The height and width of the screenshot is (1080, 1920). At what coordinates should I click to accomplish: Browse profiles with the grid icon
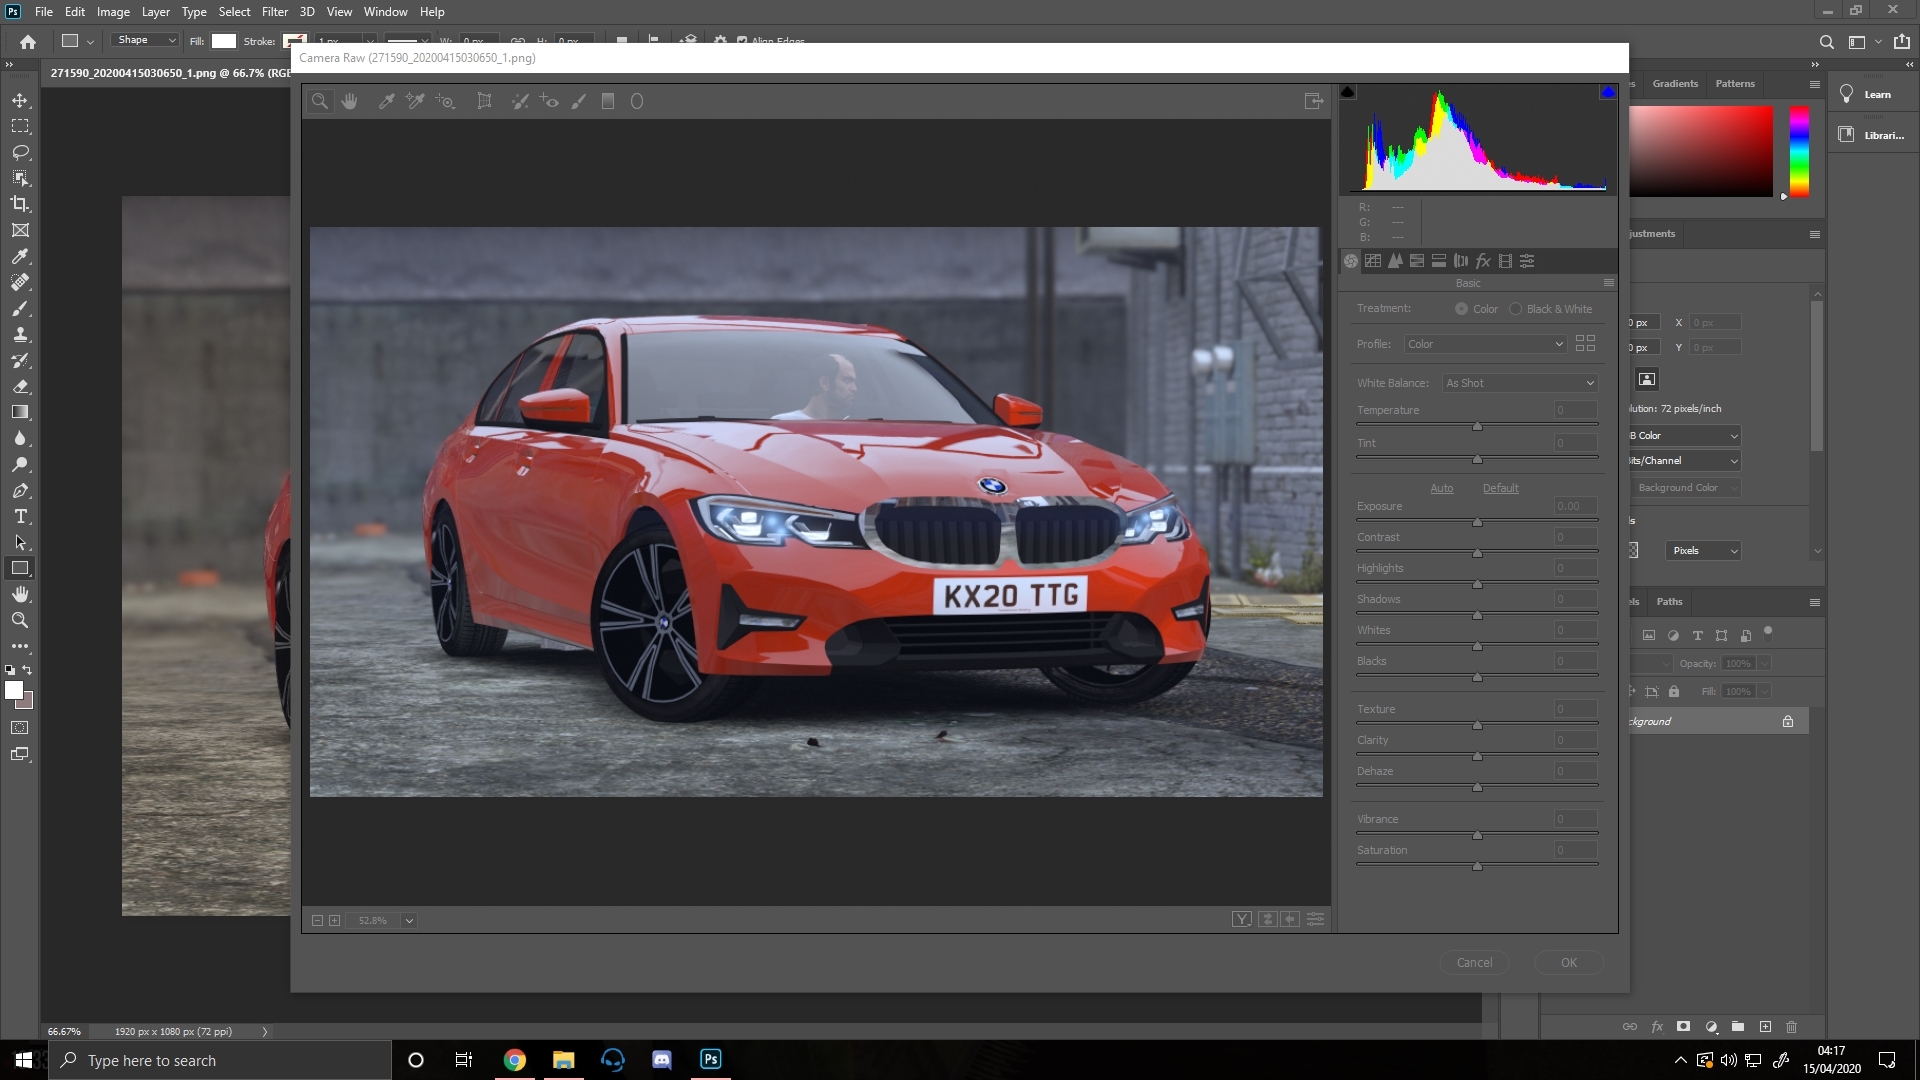1585,343
